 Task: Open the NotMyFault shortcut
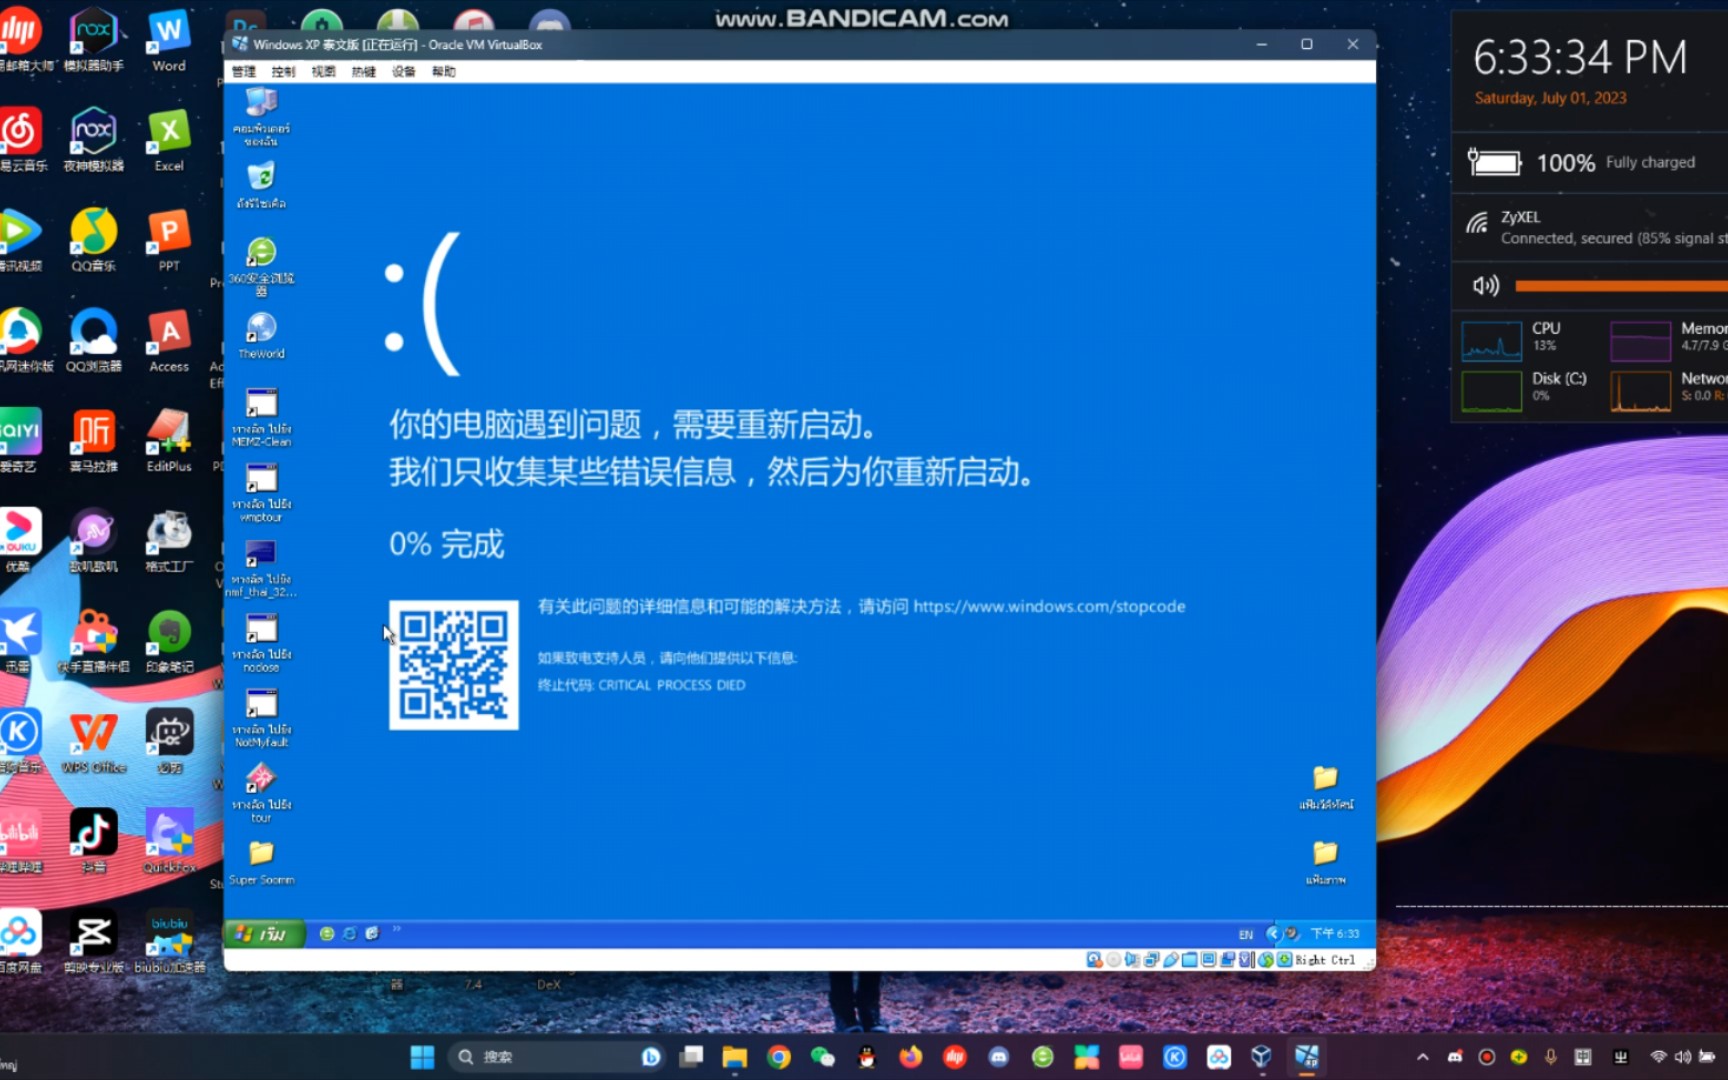[261, 717]
